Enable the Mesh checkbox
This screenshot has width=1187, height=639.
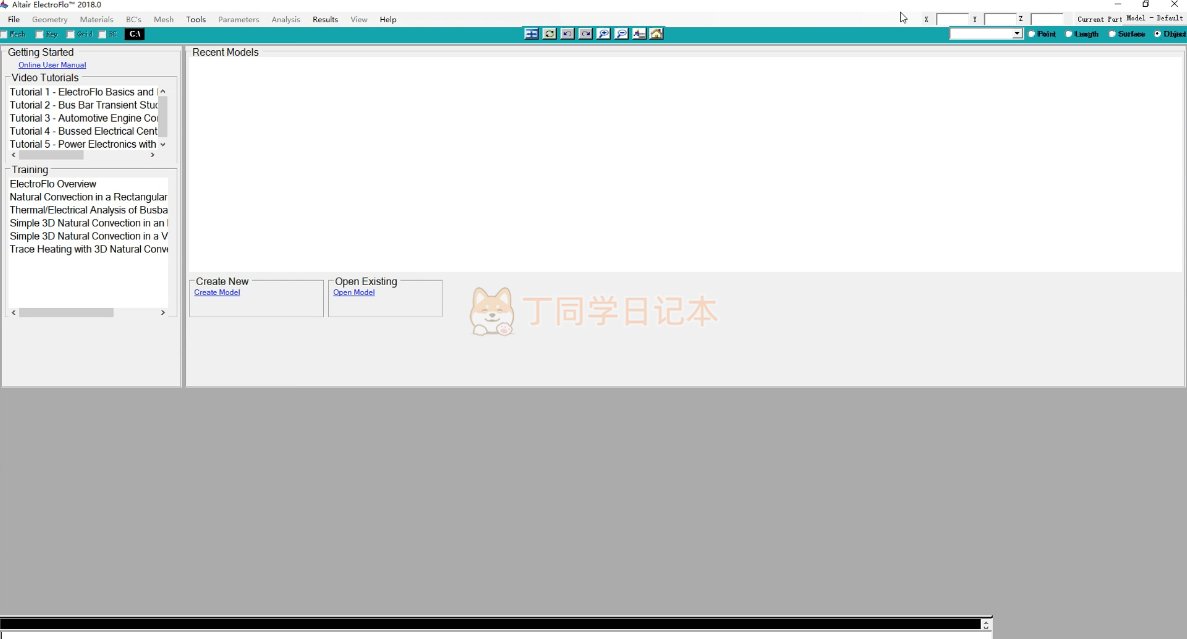pos(5,35)
